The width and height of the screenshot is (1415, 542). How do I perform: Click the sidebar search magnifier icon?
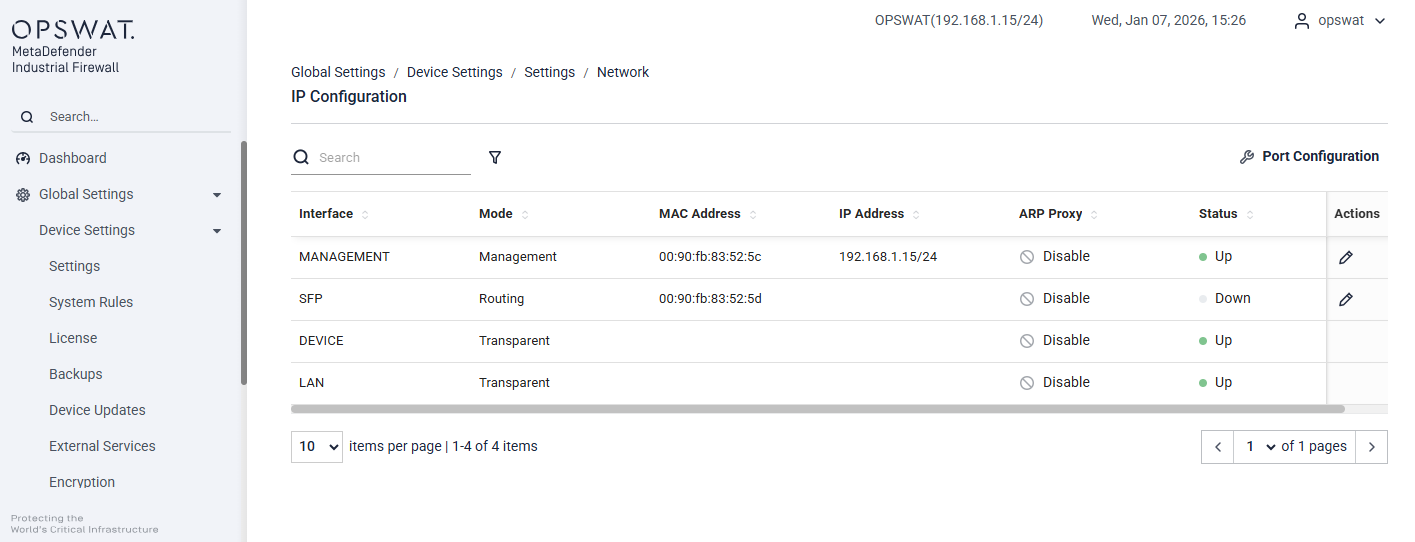(27, 117)
